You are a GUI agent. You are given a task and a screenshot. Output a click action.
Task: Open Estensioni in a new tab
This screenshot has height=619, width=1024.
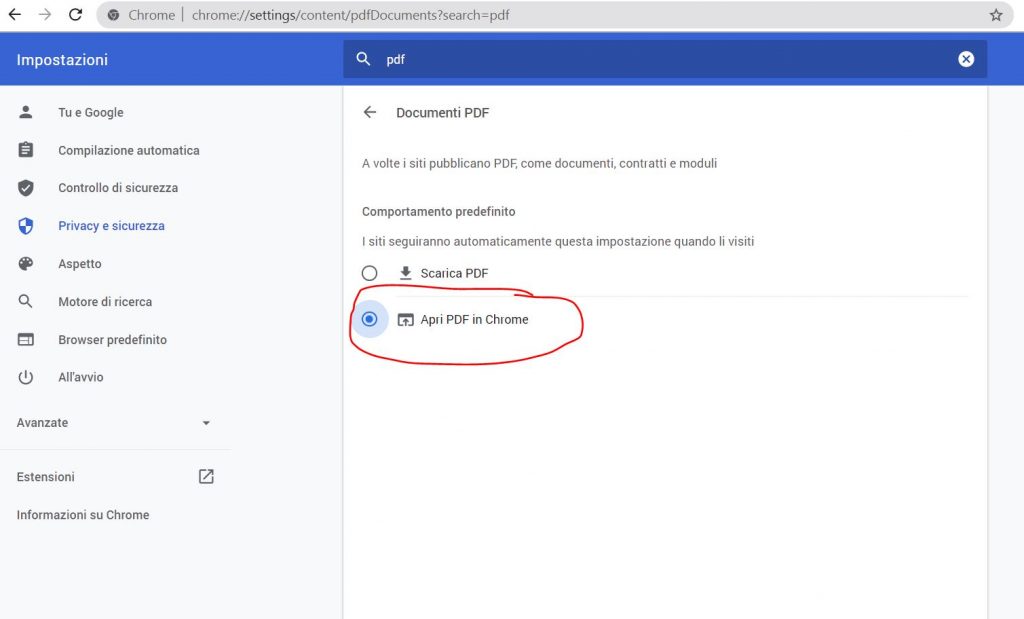[205, 477]
